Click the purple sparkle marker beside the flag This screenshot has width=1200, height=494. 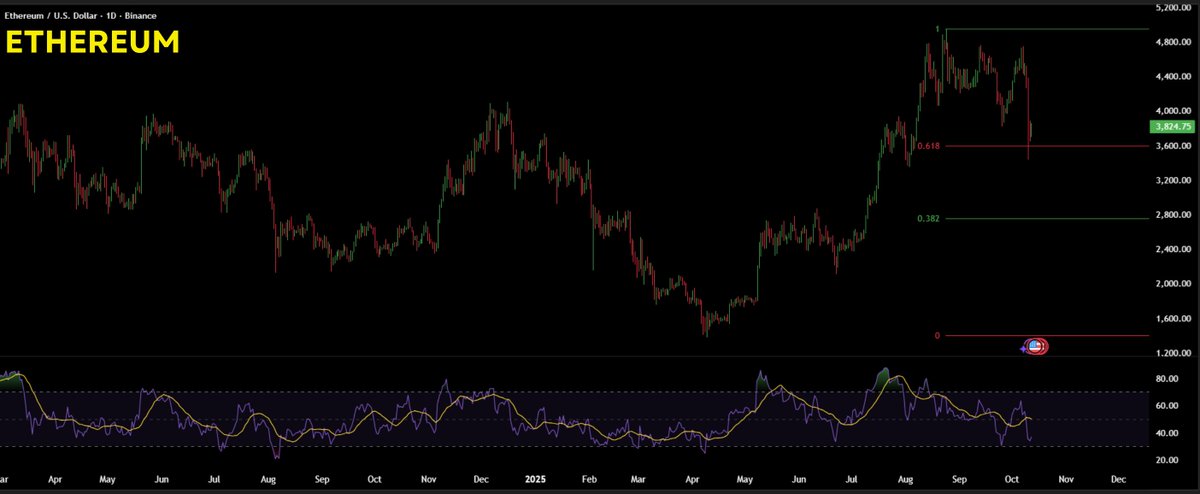click(1024, 347)
